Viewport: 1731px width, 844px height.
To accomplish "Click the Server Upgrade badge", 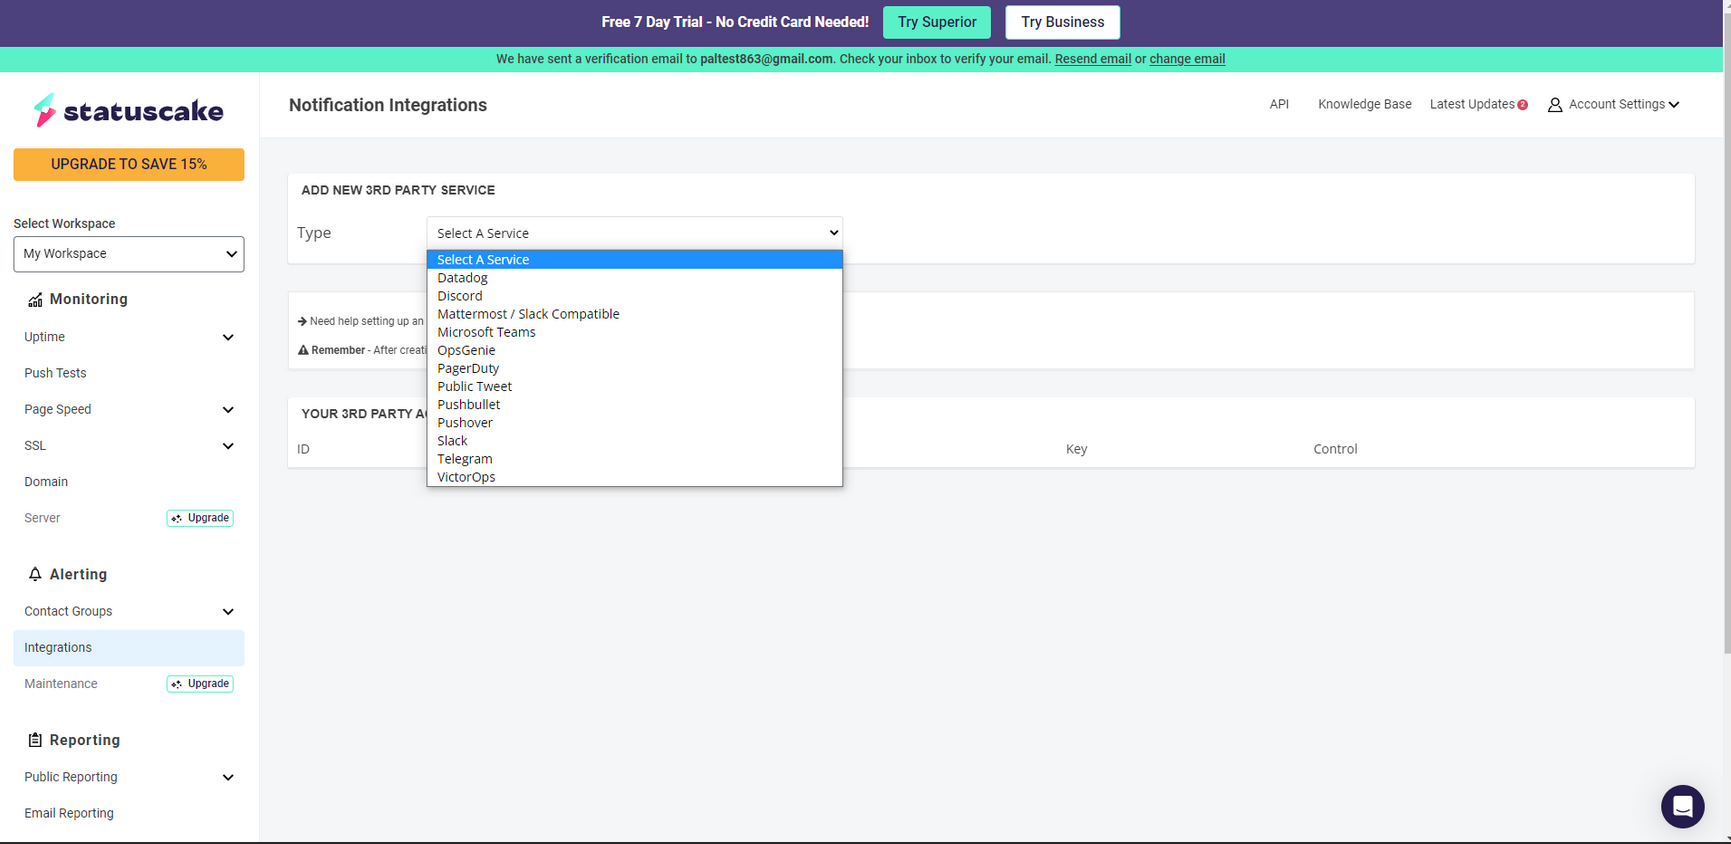I will pos(200,518).
